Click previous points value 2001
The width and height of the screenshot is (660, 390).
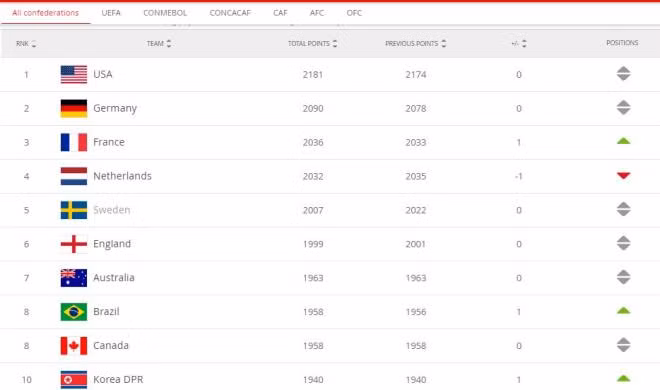(416, 244)
